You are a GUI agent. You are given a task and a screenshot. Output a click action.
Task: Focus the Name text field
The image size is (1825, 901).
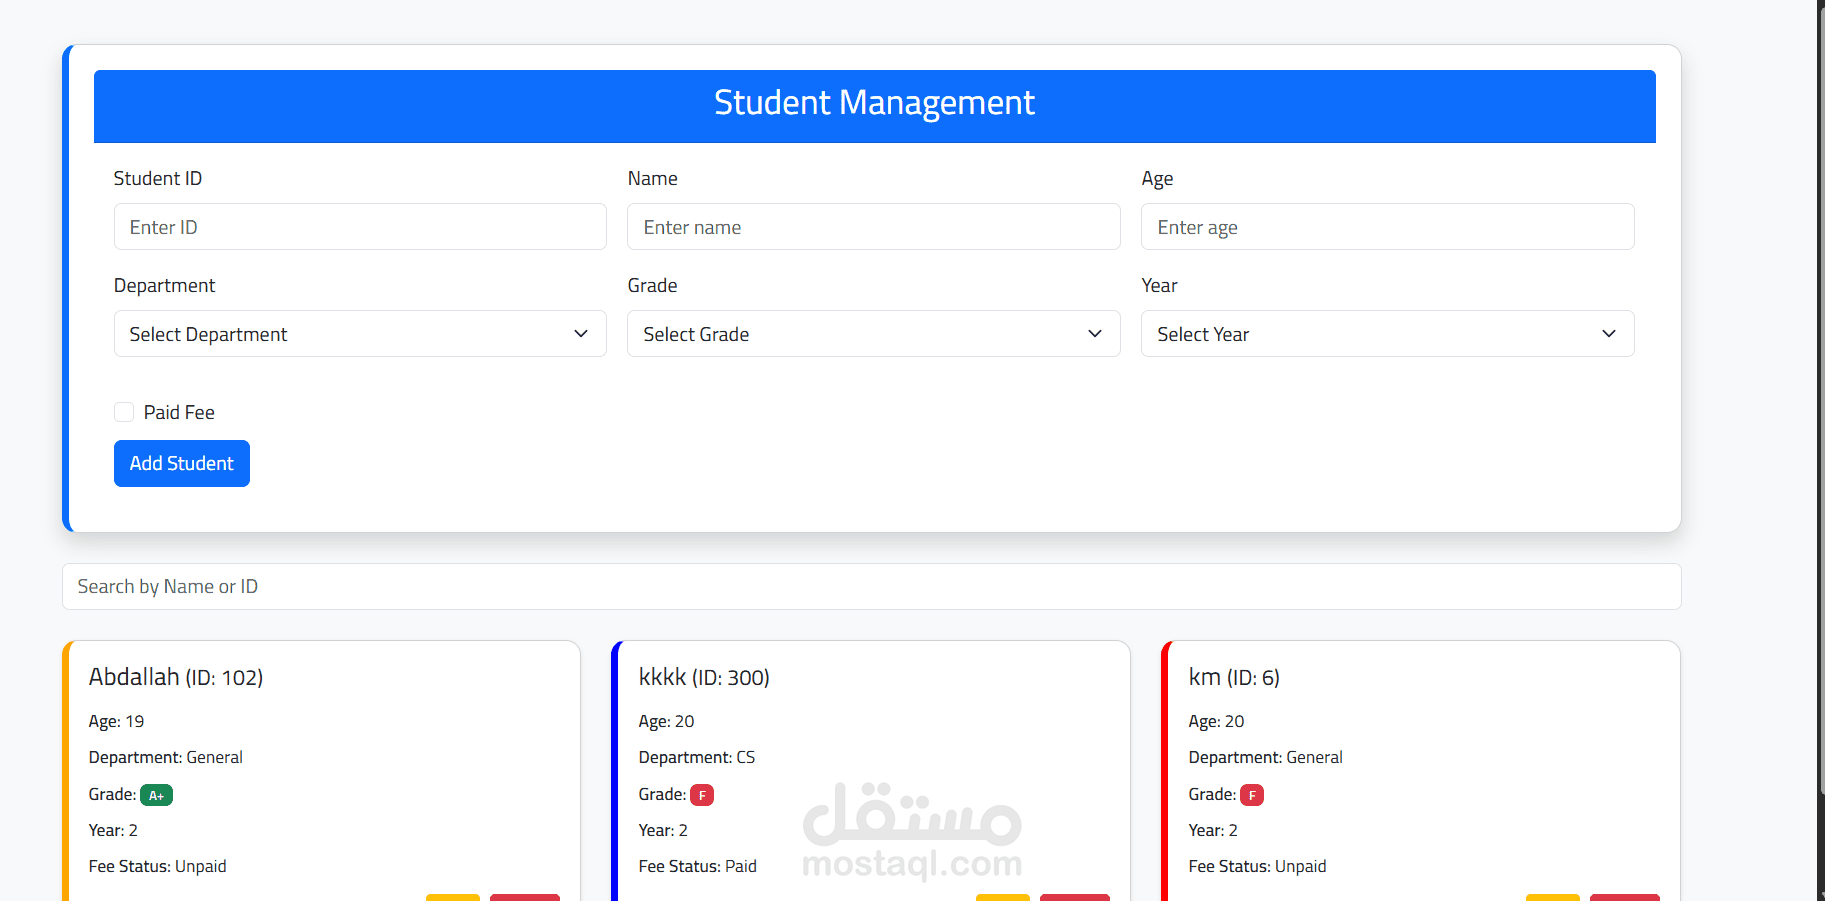(874, 227)
